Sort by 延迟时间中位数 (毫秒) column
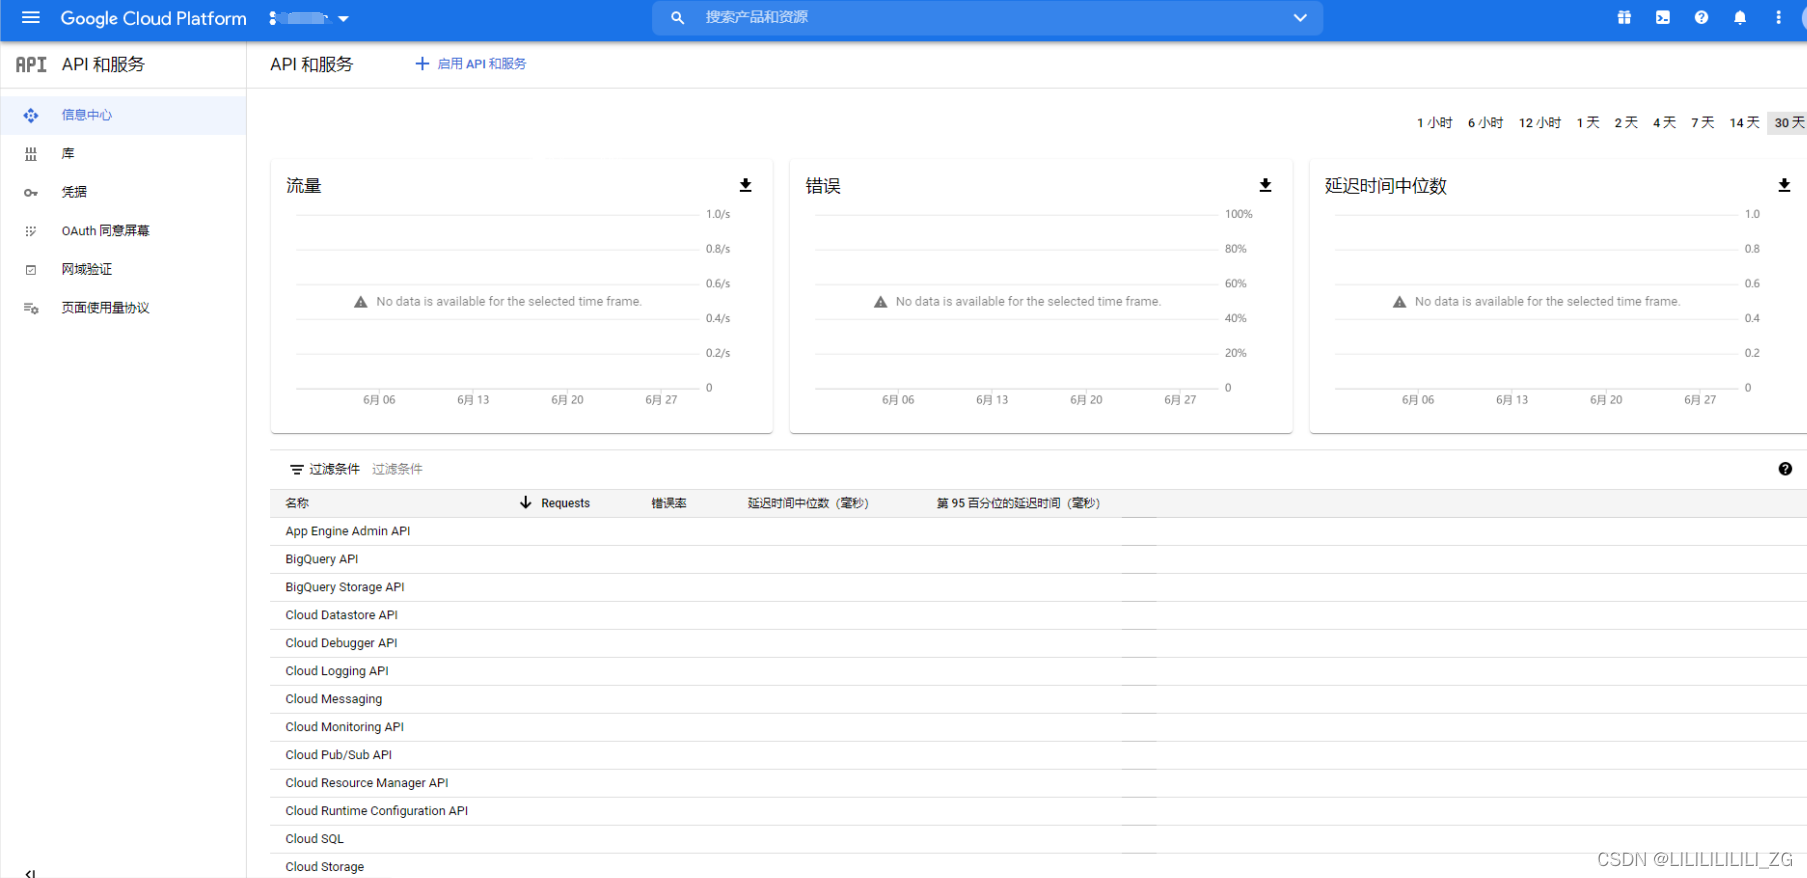 pyautogui.click(x=808, y=503)
